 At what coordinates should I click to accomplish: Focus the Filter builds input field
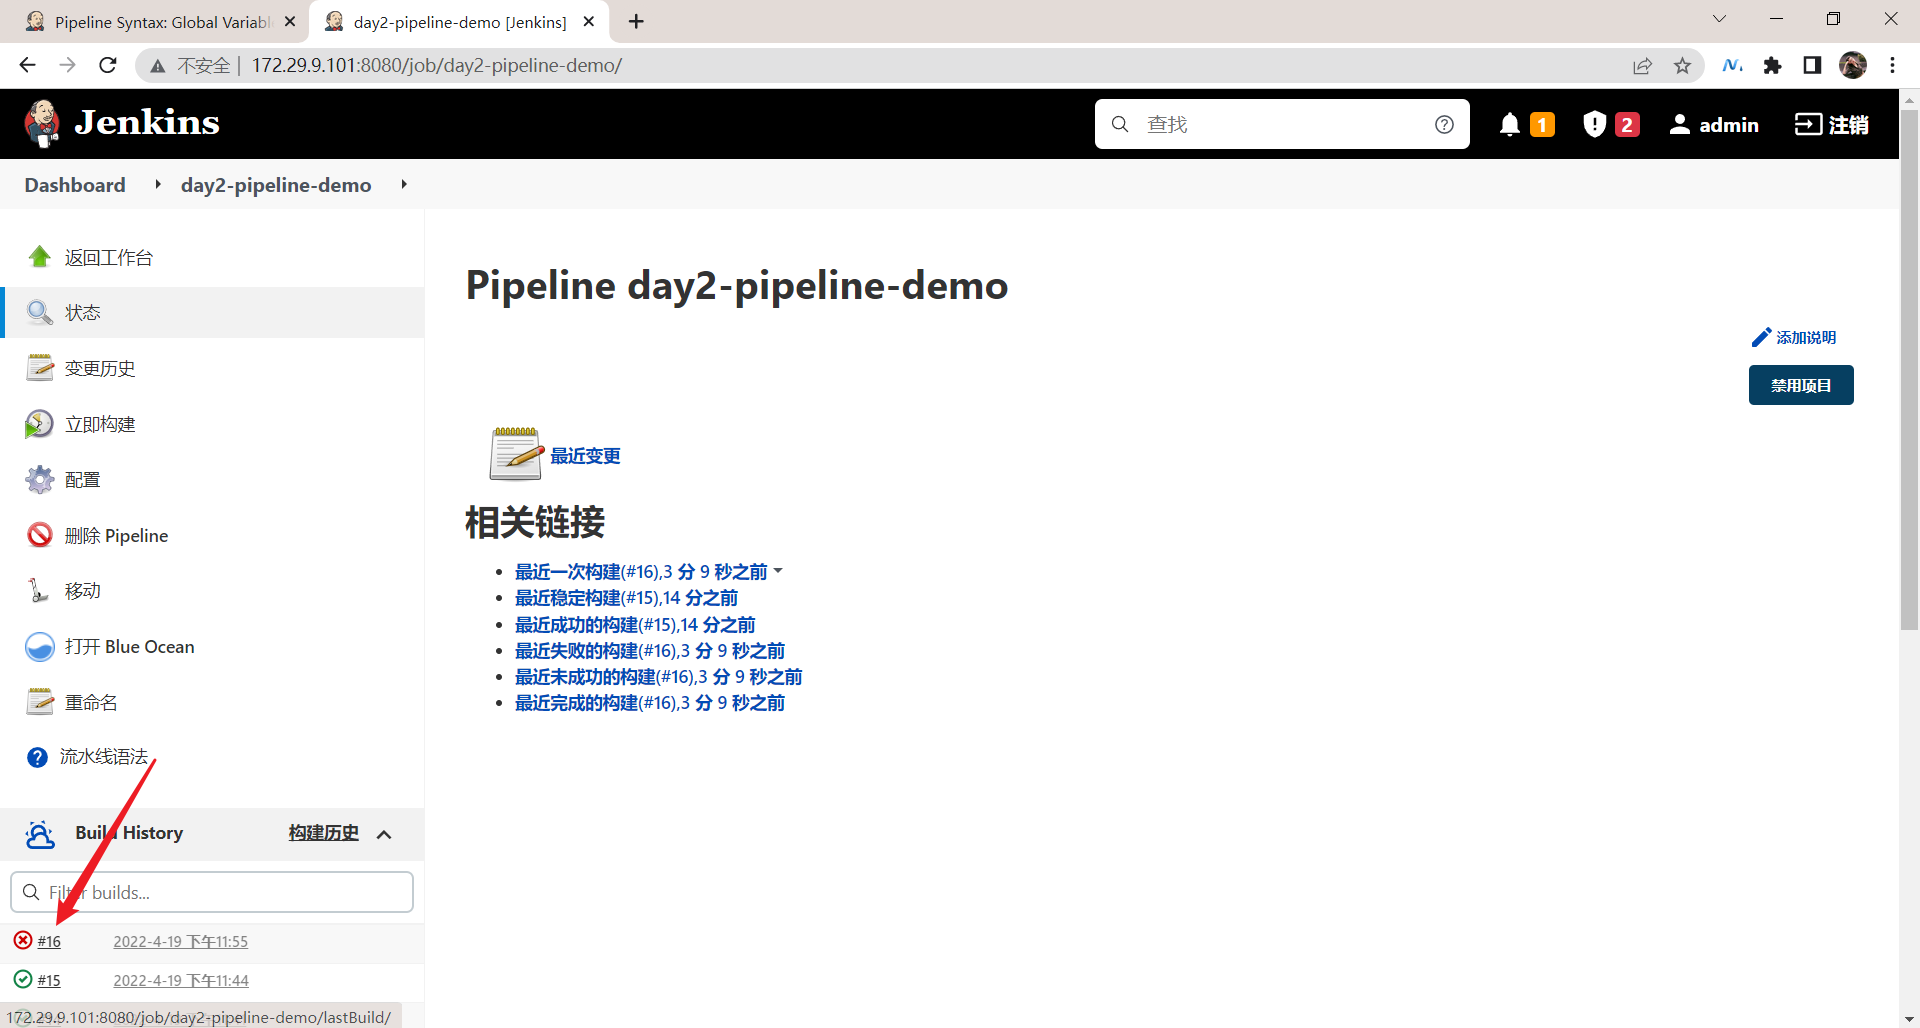click(212, 892)
